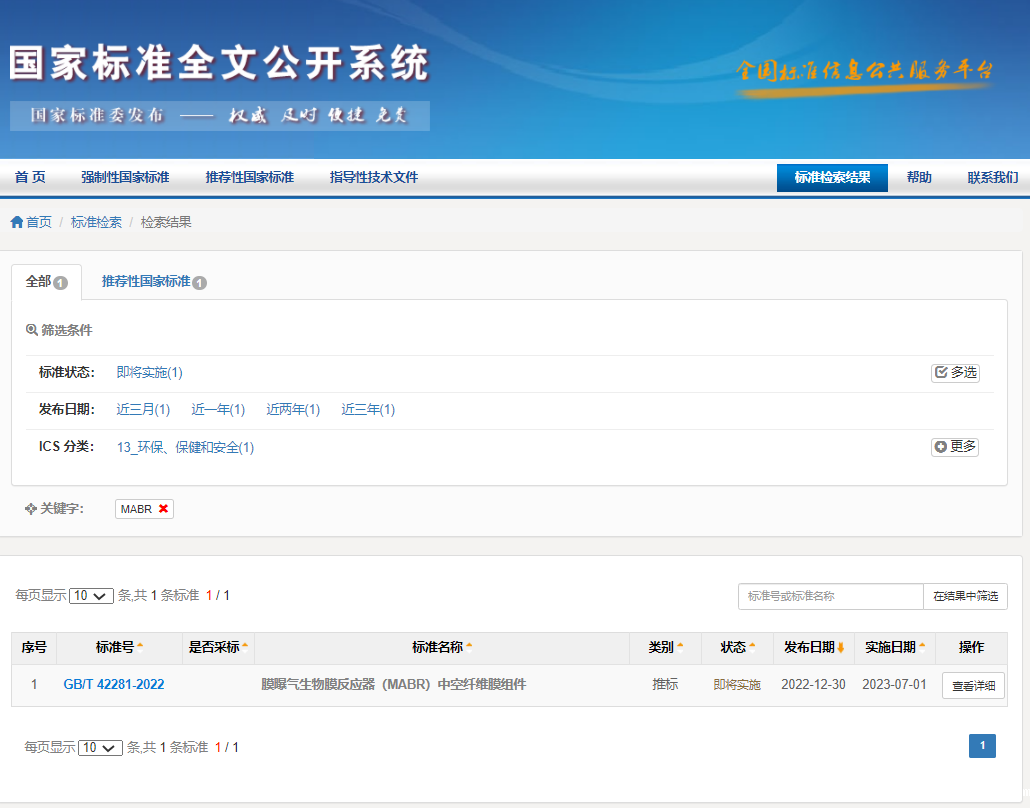
Task: Open 指导性技术文件 navigation item
Action: coord(374,177)
